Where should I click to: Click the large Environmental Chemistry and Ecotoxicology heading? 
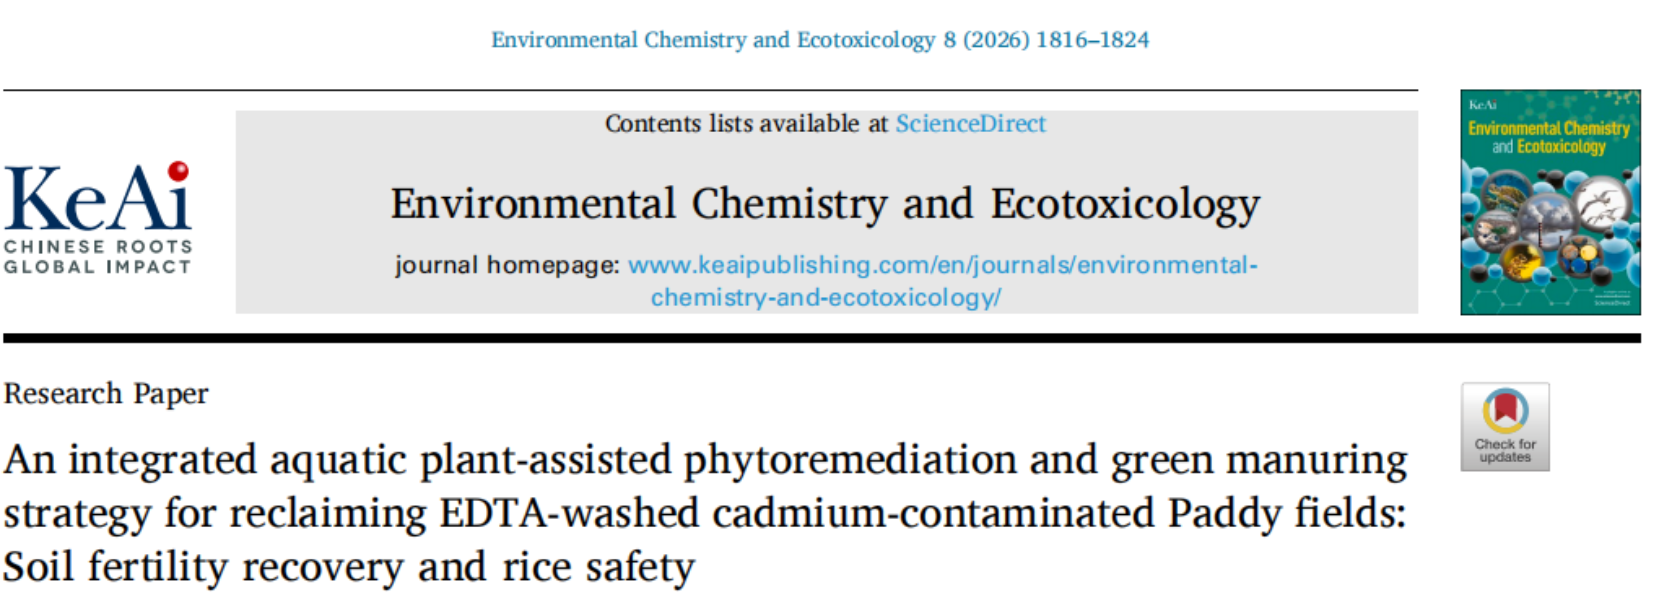[825, 204]
